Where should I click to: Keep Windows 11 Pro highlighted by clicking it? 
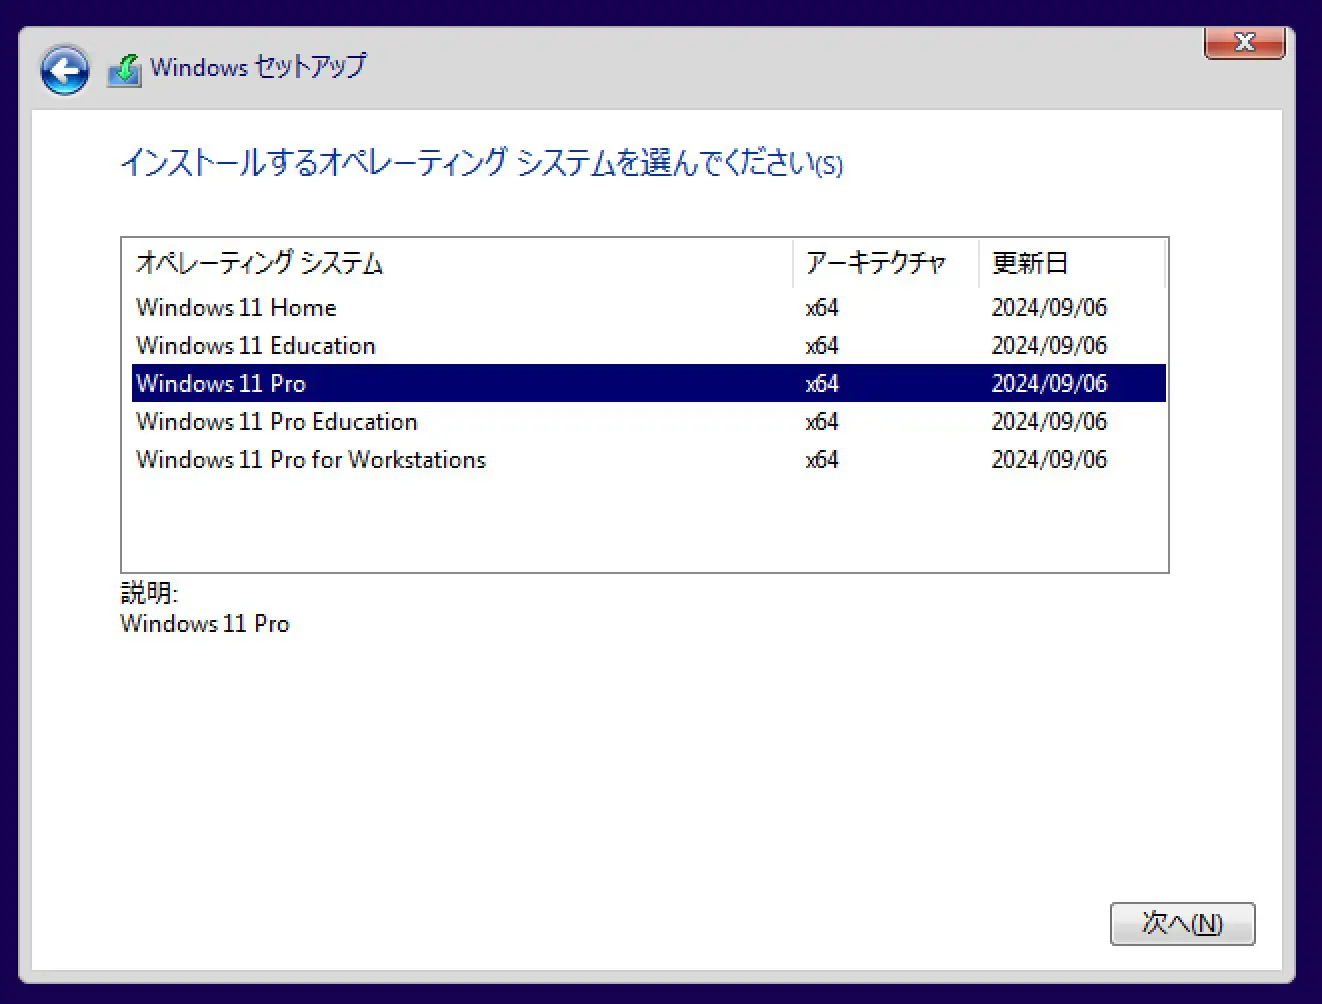click(221, 383)
